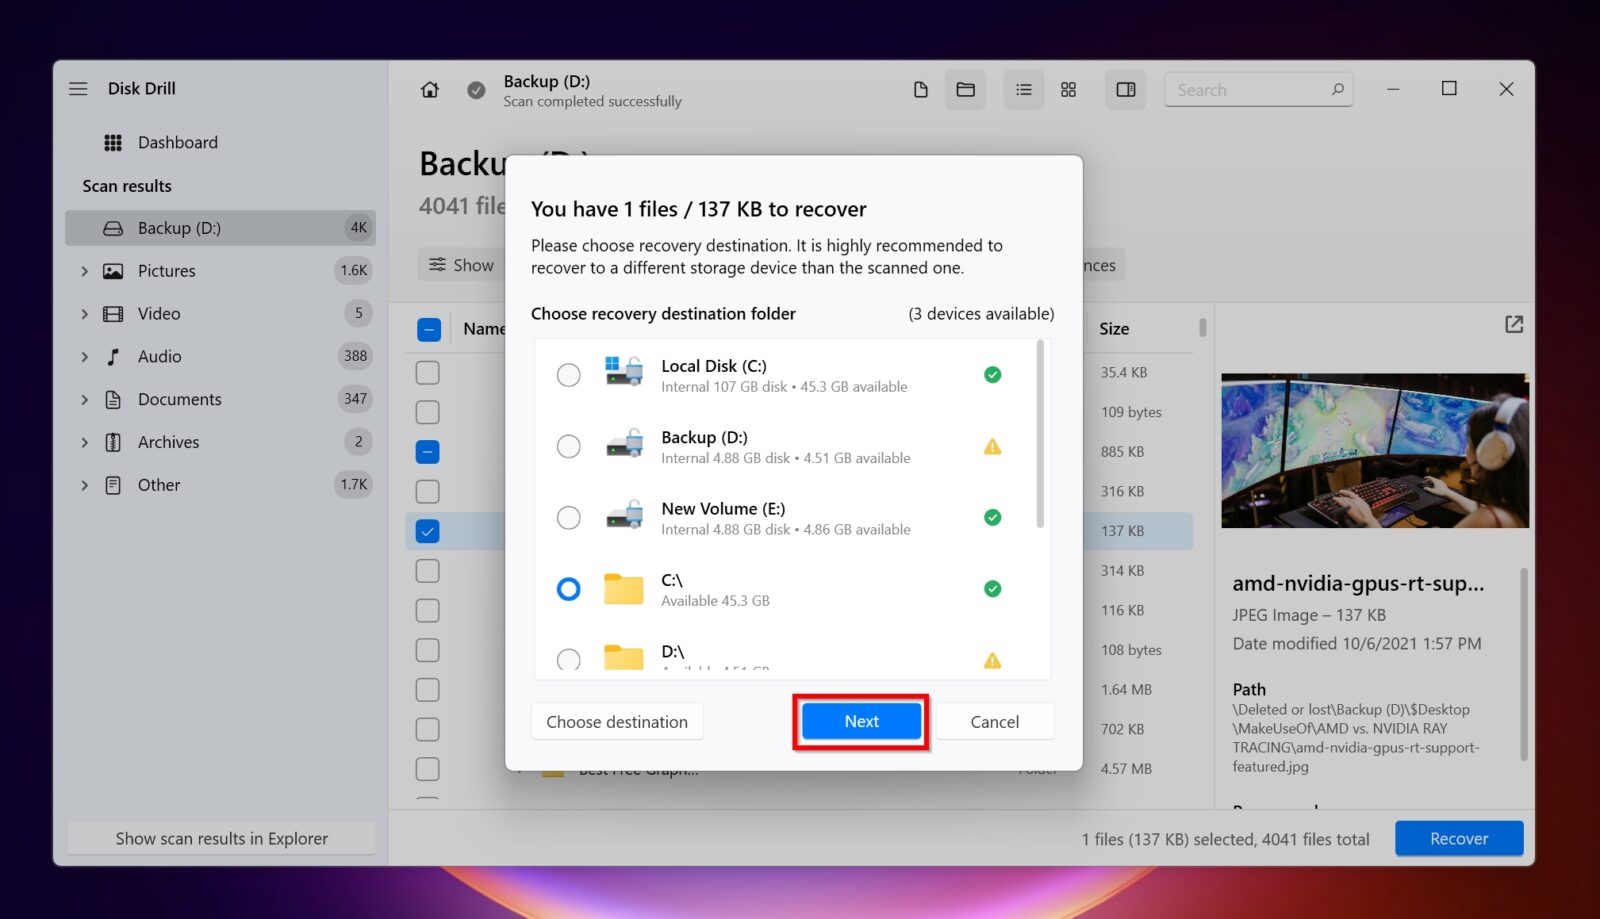
Task: Select Local Disk (C:) radio button
Action: [568, 375]
